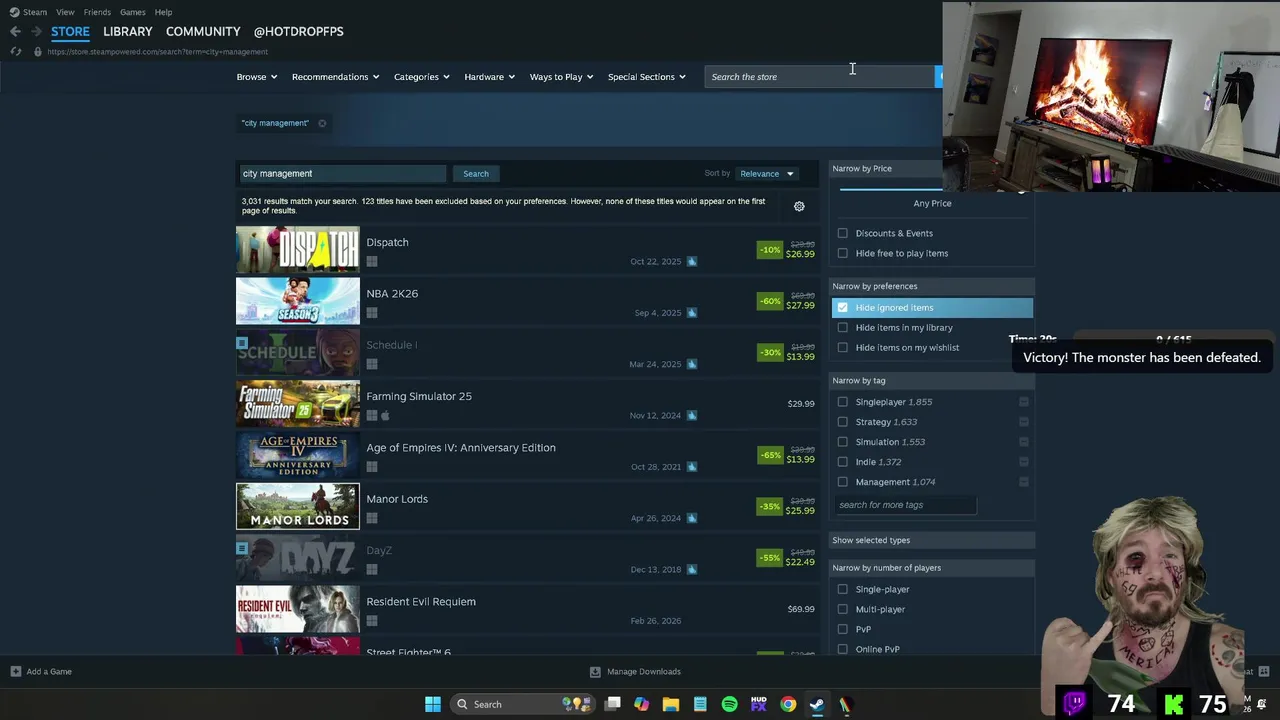Open the @HOTDROPFPS profile tab
Image resolution: width=1280 pixels, height=720 pixels.
coord(298,31)
